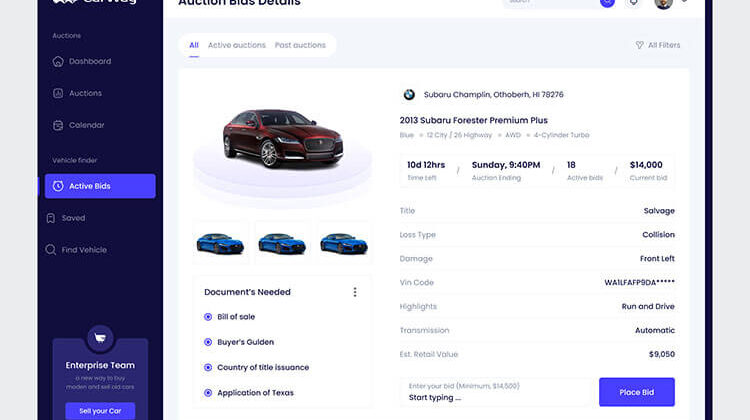Select the Buyer's Gulden radio button
750x420 pixels.
tap(207, 342)
